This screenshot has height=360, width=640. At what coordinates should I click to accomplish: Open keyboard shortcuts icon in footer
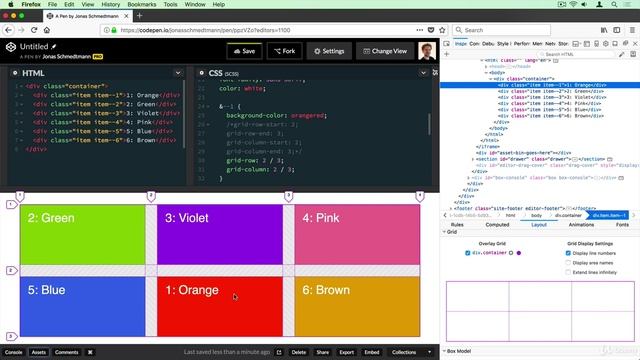90,352
